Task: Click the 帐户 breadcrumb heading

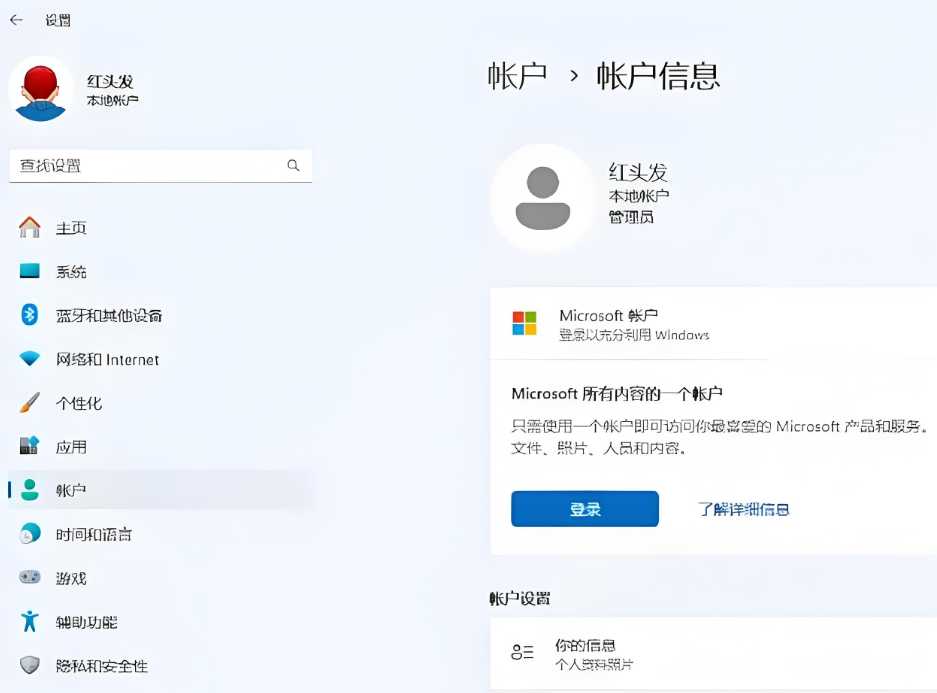Action: (517, 76)
